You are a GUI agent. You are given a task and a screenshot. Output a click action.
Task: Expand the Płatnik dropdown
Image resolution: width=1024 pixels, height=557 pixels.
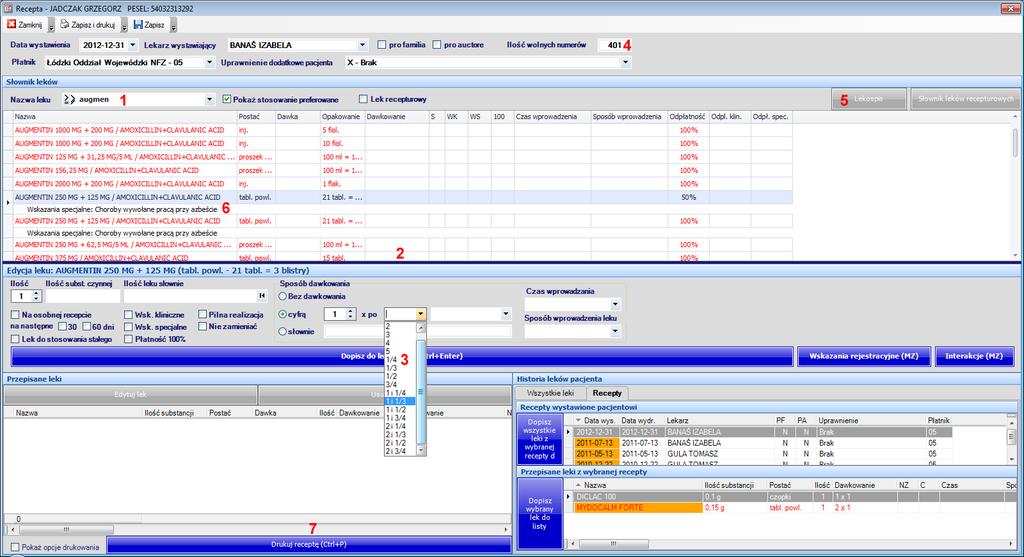tap(209, 63)
